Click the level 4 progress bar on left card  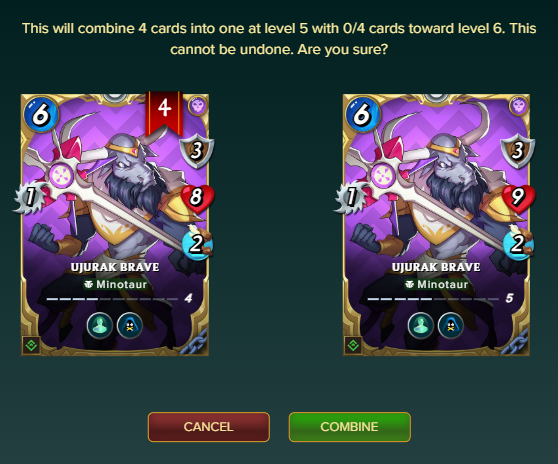(x=112, y=299)
